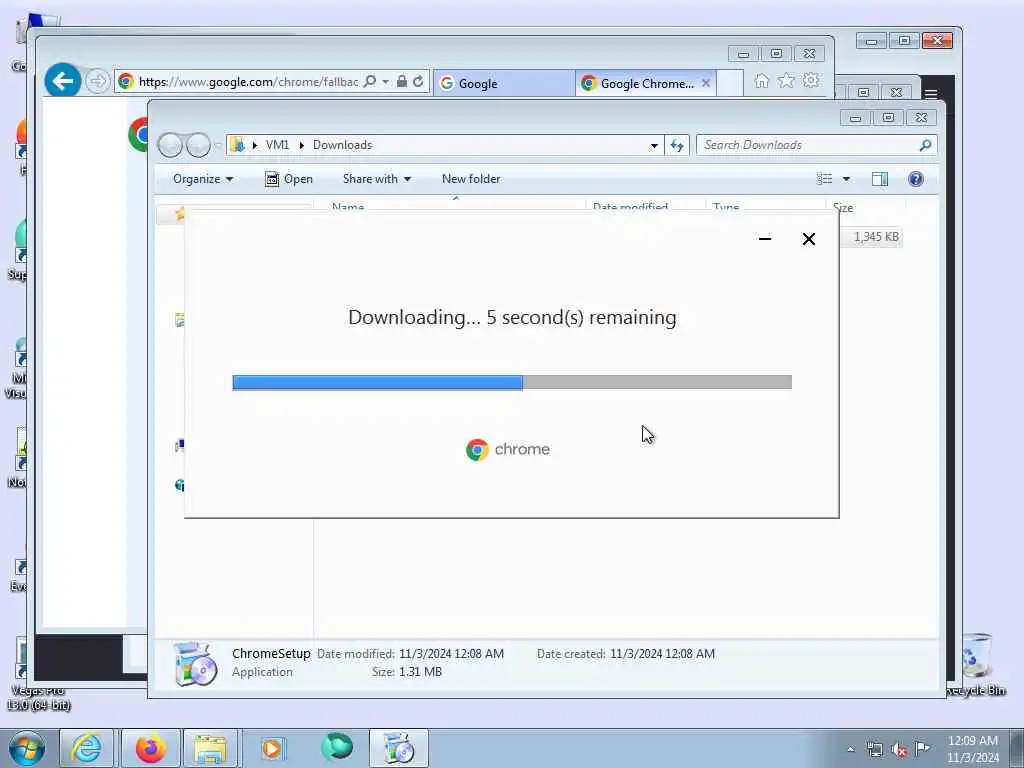Click VM1 in the Explorer breadcrumb path
This screenshot has width=1024, height=768.
coord(278,145)
